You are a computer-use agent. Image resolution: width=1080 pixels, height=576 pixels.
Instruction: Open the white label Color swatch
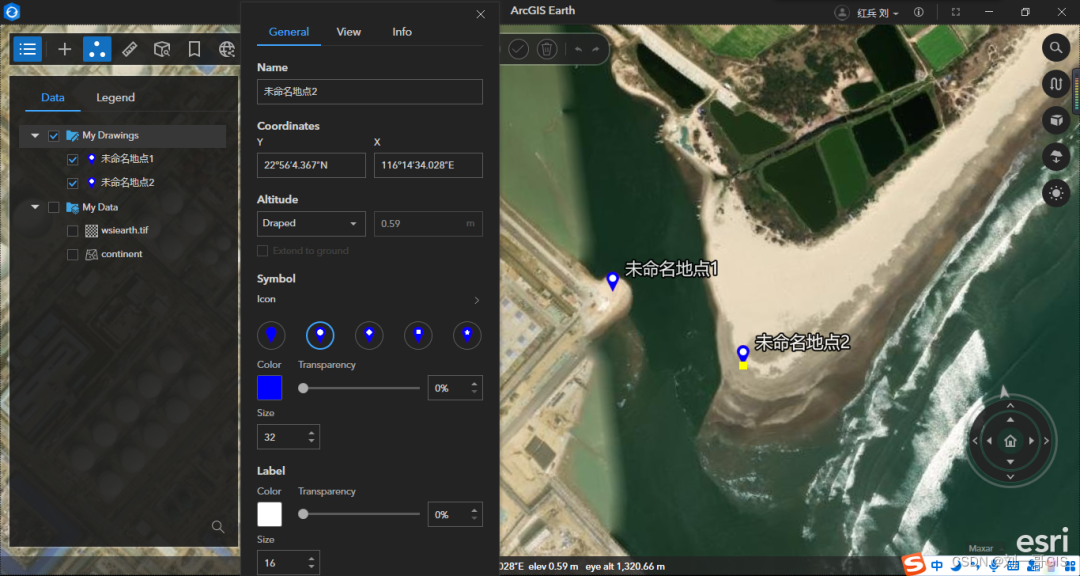tap(269, 515)
